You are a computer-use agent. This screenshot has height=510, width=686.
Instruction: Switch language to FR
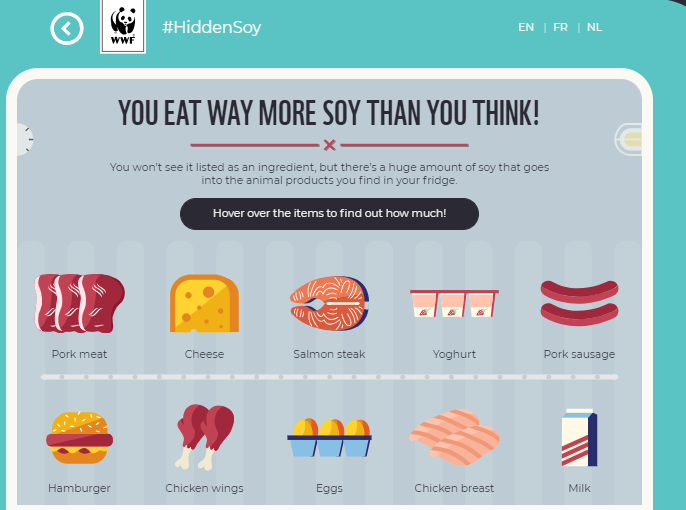[x=560, y=27]
